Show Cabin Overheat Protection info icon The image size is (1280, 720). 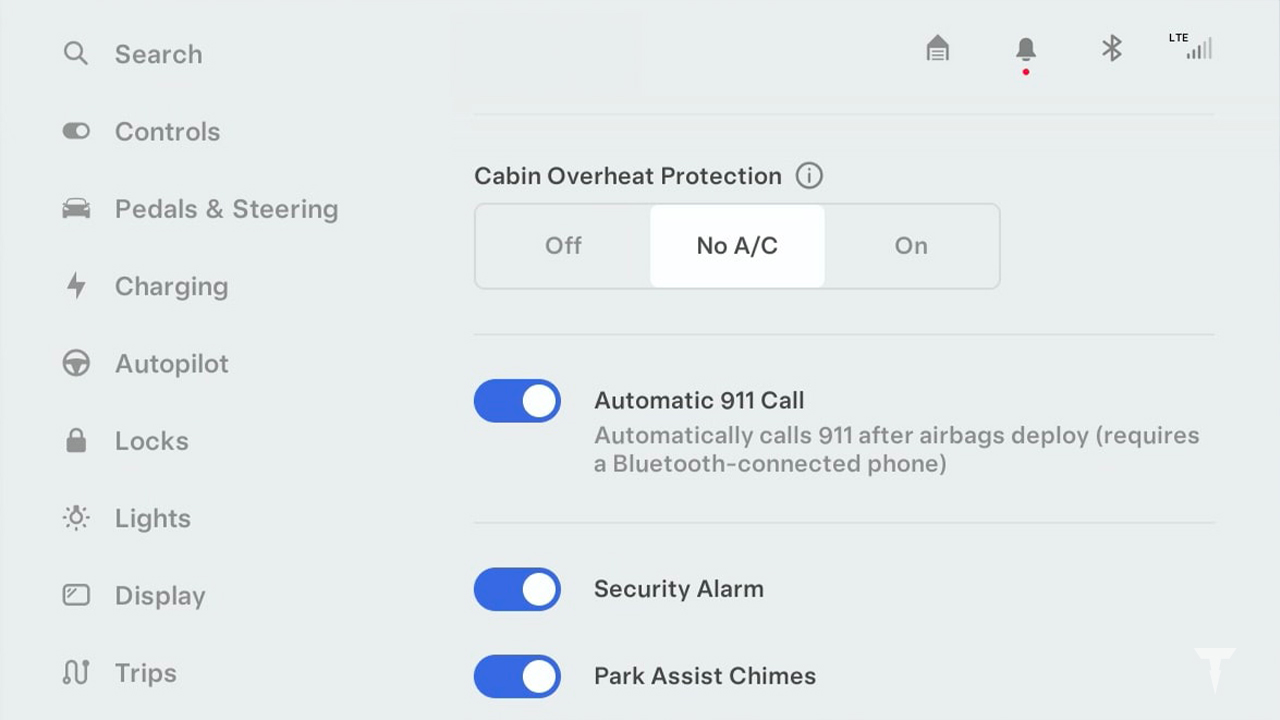click(809, 176)
